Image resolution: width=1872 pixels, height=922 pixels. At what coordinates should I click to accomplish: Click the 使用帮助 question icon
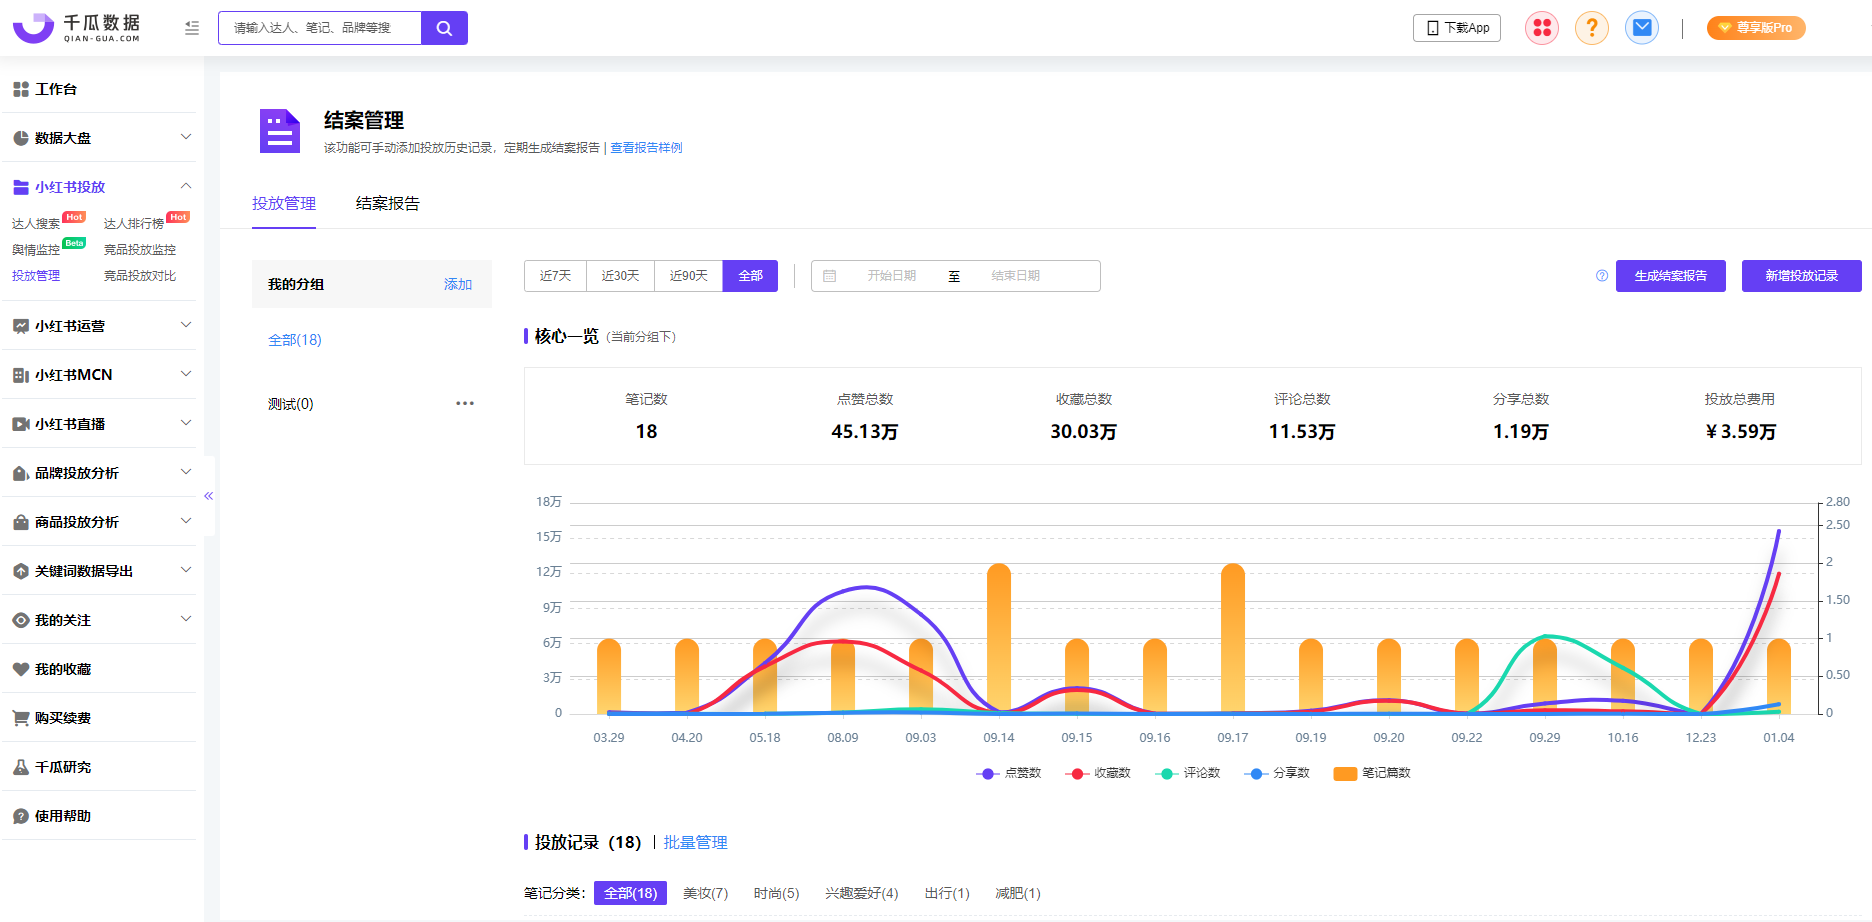pyautogui.click(x=21, y=816)
